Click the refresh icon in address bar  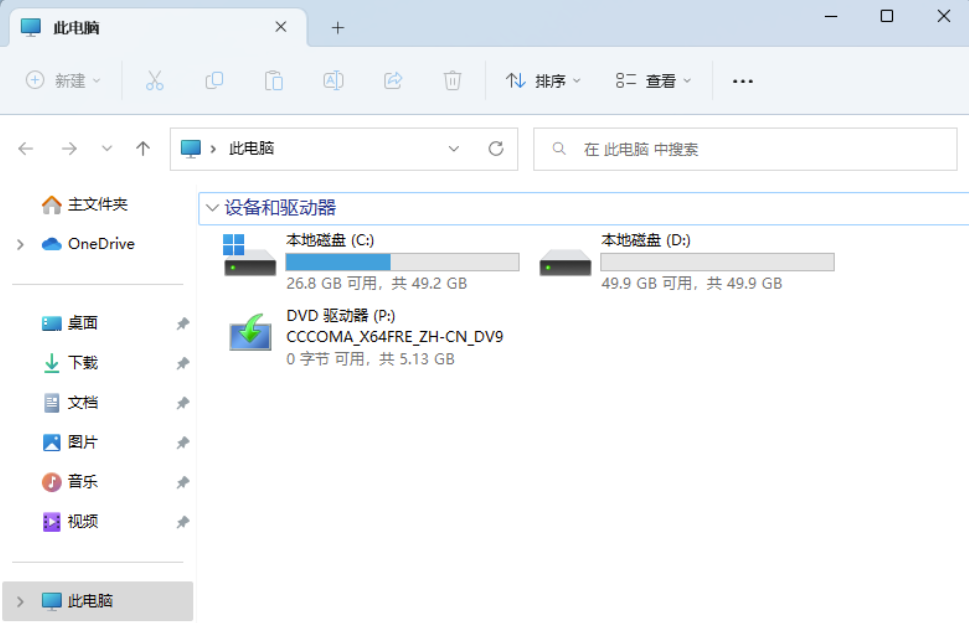pos(496,148)
